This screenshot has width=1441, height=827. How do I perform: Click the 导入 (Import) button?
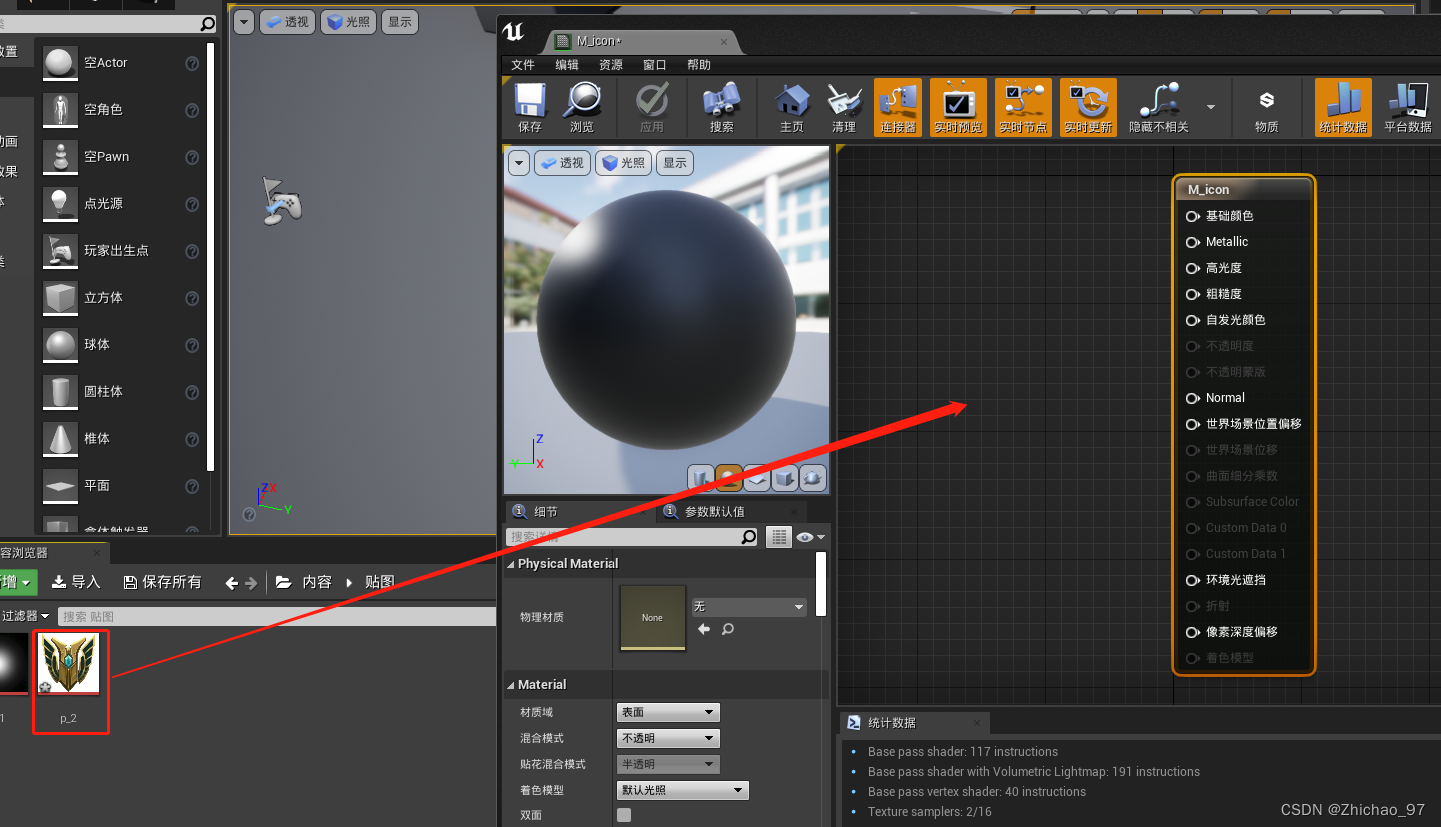(x=76, y=582)
